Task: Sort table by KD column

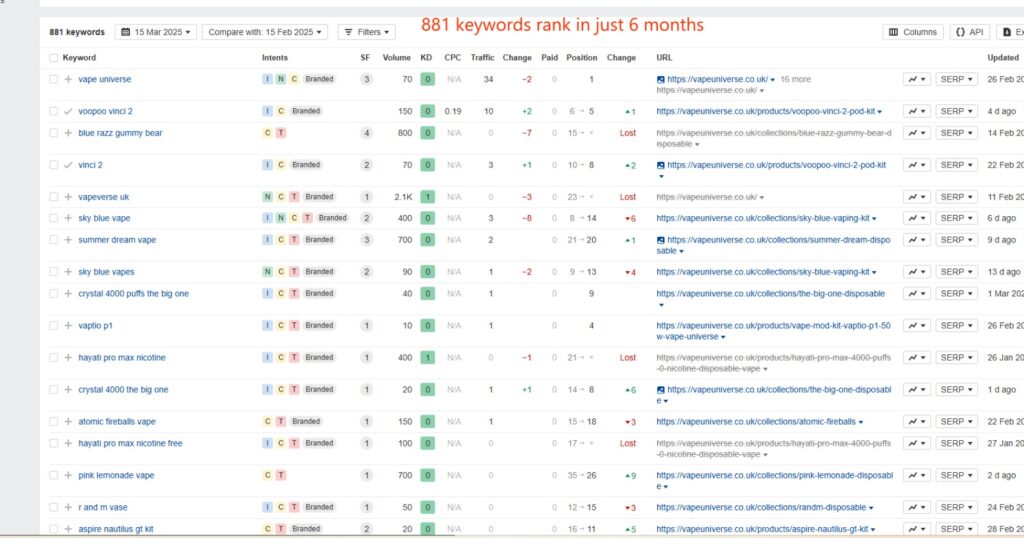Action: pyautogui.click(x=426, y=57)
